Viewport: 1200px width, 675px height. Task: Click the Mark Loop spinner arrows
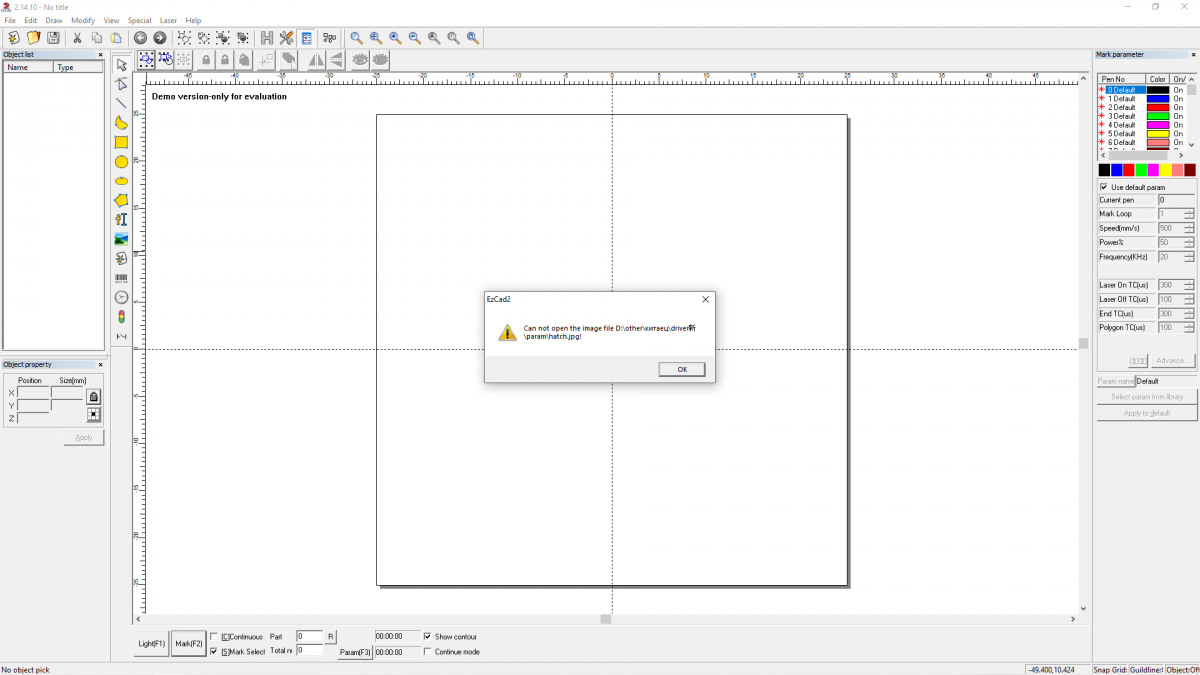(1189, 214)
